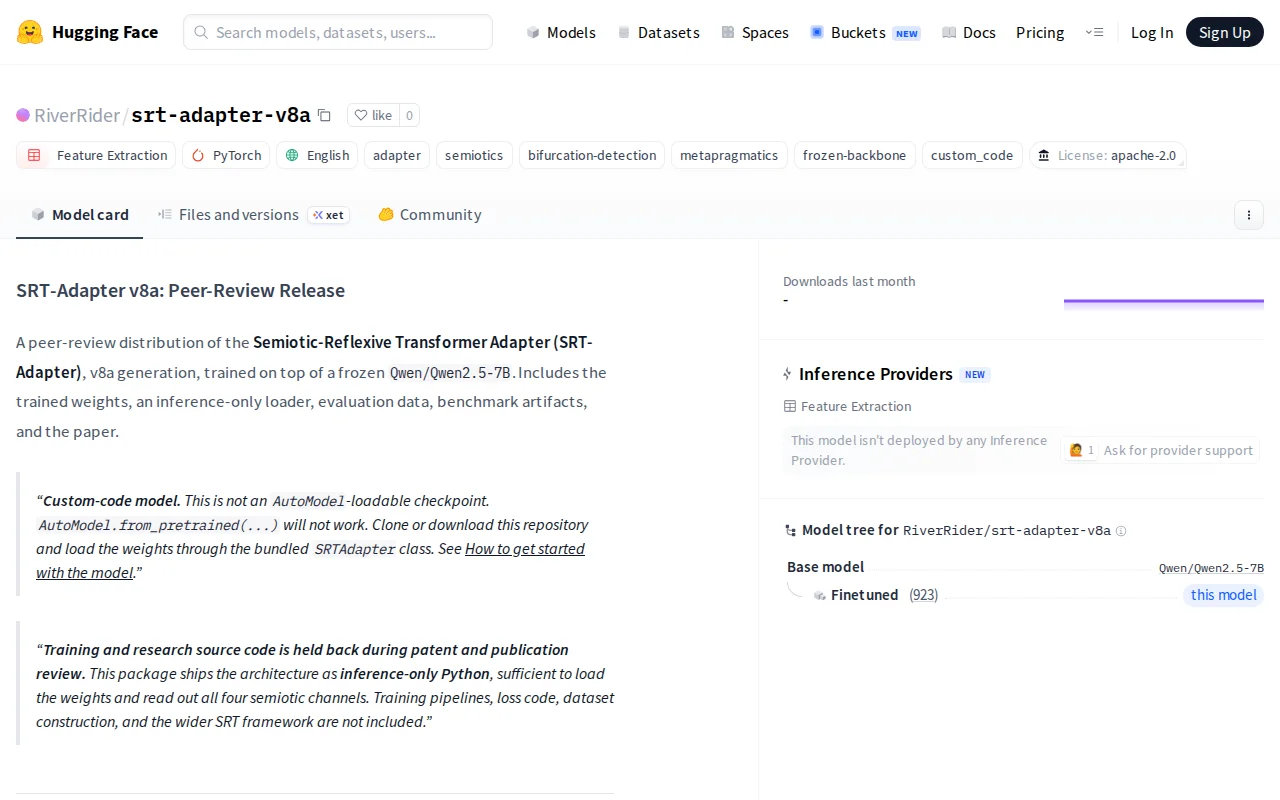1280x800 pixels.
Task: Focus the search models input field
Action: [x=338, y=32]
